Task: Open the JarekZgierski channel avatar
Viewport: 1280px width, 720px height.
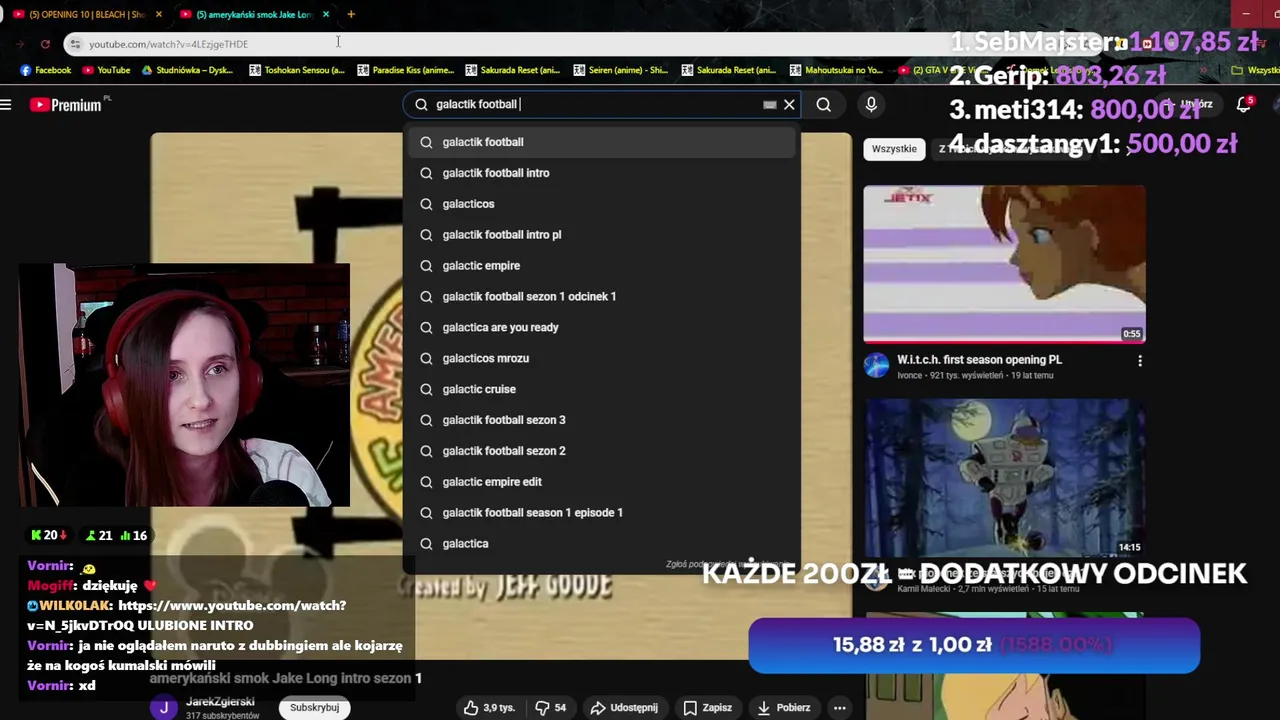Action: (x=164, y=708)
